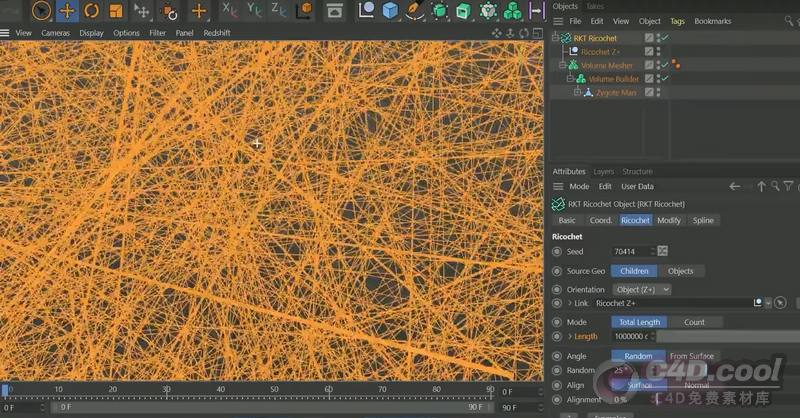
Task: Toggle Ricochet Z+ visibility dots
Action: pyautogui.click(x=658, y=52)
